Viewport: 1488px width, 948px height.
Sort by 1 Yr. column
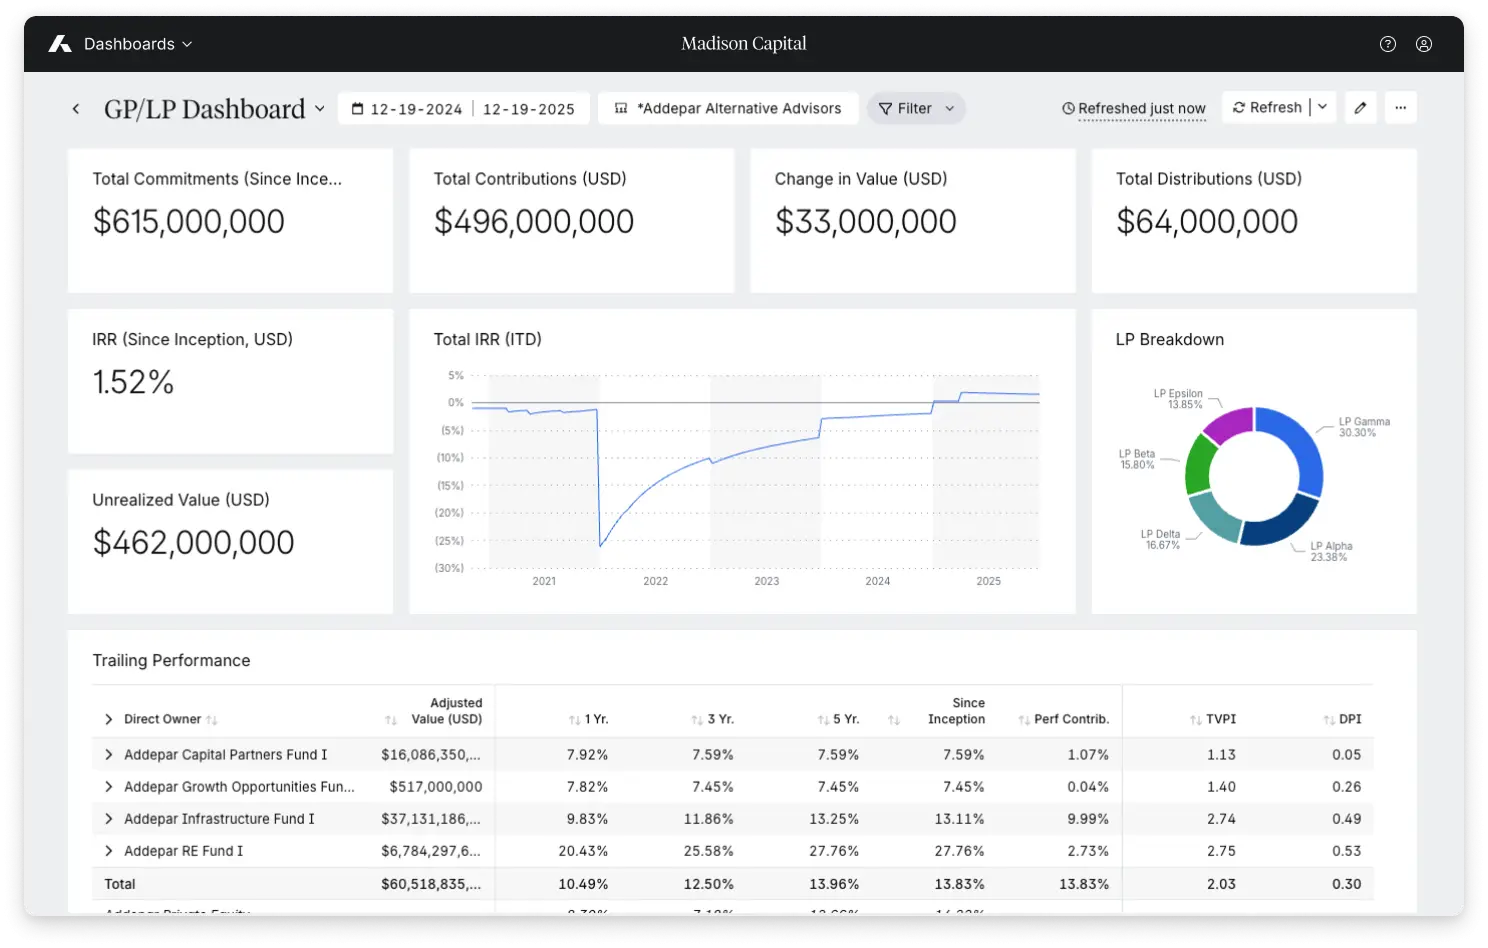click(574, 720)
